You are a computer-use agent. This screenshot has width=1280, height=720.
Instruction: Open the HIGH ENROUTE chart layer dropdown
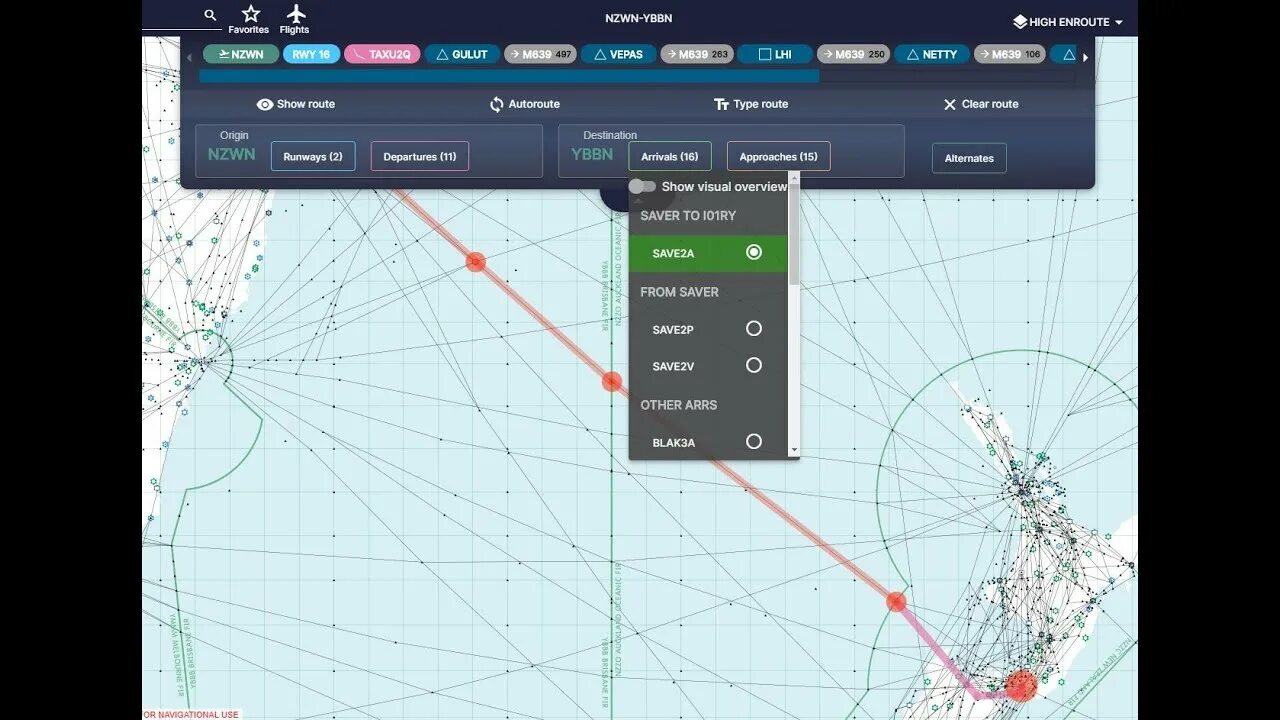1068,22
